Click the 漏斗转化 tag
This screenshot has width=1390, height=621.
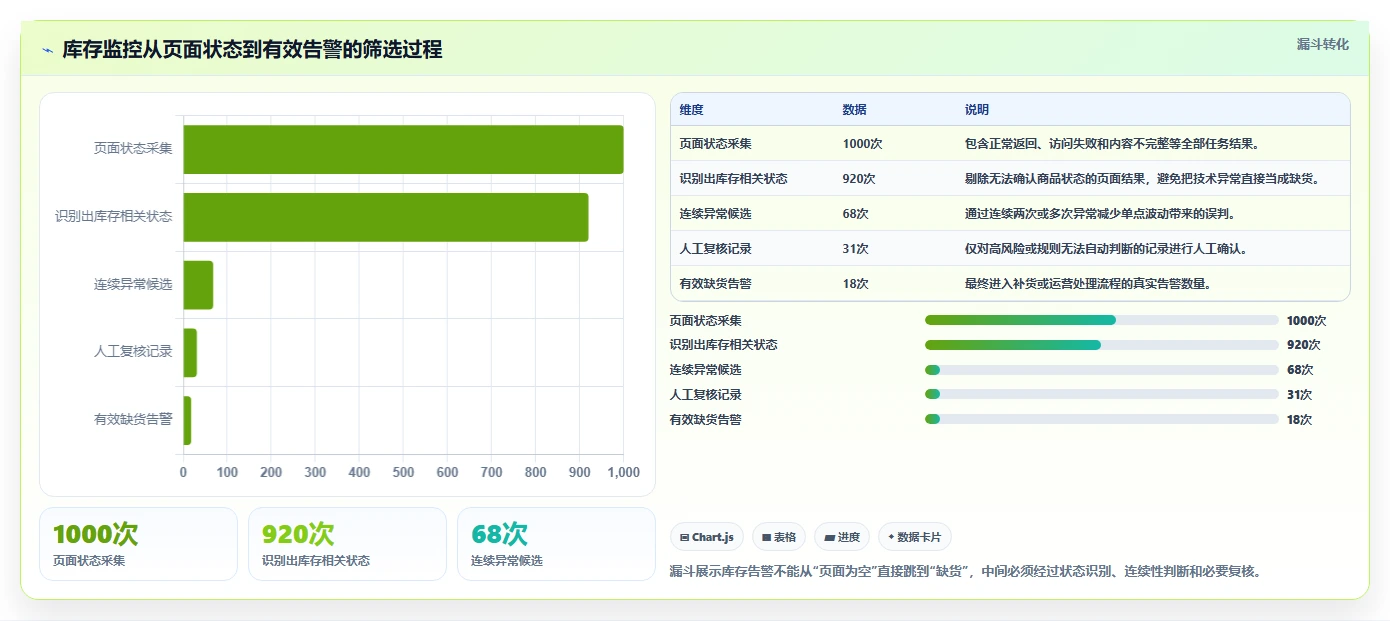pyautogui.click(x=1322, y=44)
